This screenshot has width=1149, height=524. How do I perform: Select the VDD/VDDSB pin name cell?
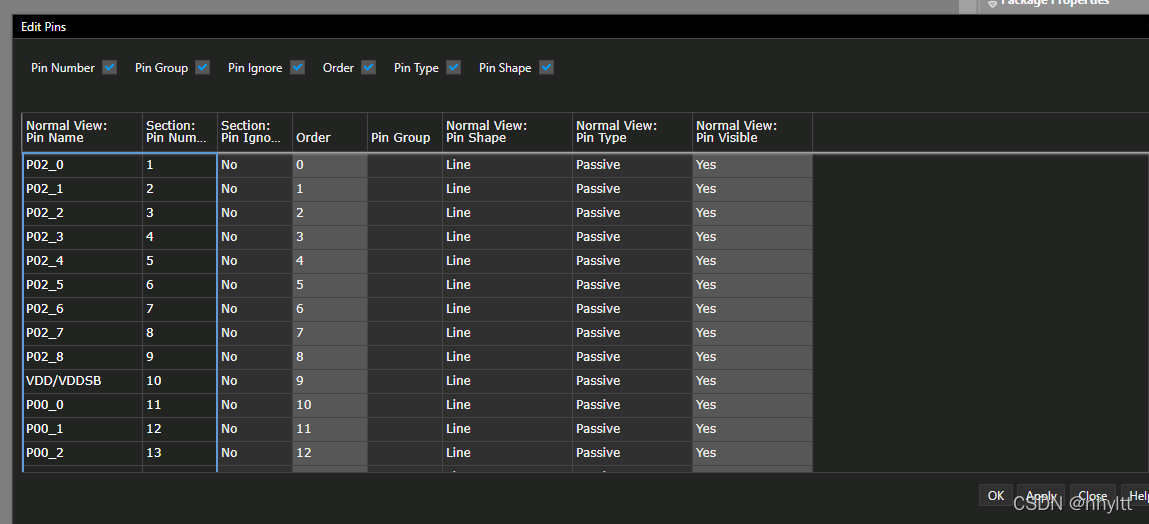[82, 381]
